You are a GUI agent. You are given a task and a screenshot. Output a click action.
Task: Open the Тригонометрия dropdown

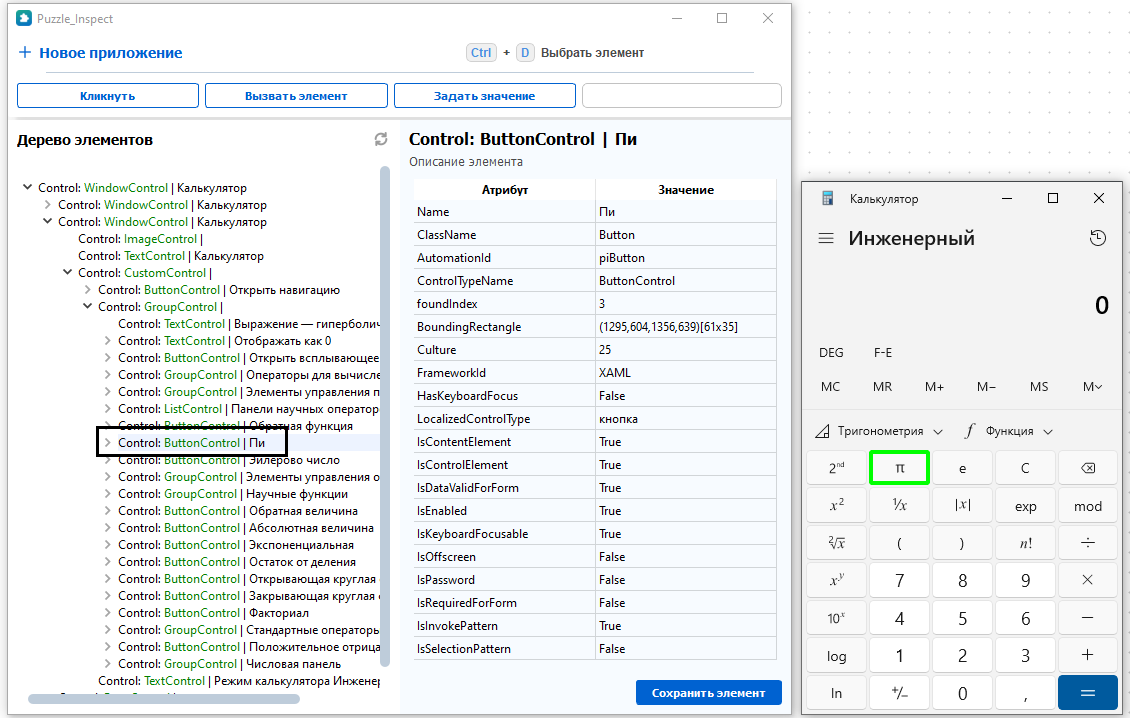tap(879, 431)
